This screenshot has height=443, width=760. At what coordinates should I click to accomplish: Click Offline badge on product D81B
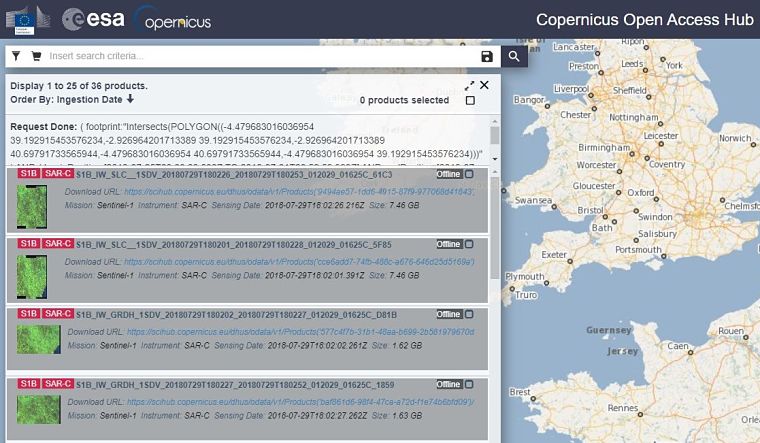(x=449, y=314)
